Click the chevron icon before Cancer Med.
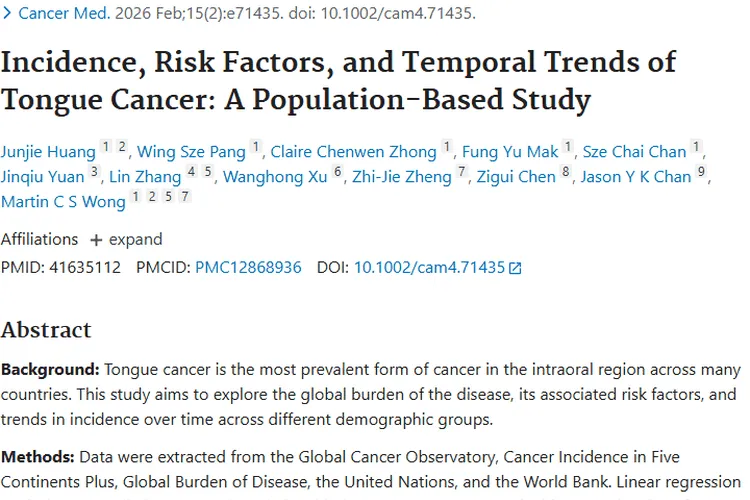Screen dimensions: 750x500 point(8,14)
